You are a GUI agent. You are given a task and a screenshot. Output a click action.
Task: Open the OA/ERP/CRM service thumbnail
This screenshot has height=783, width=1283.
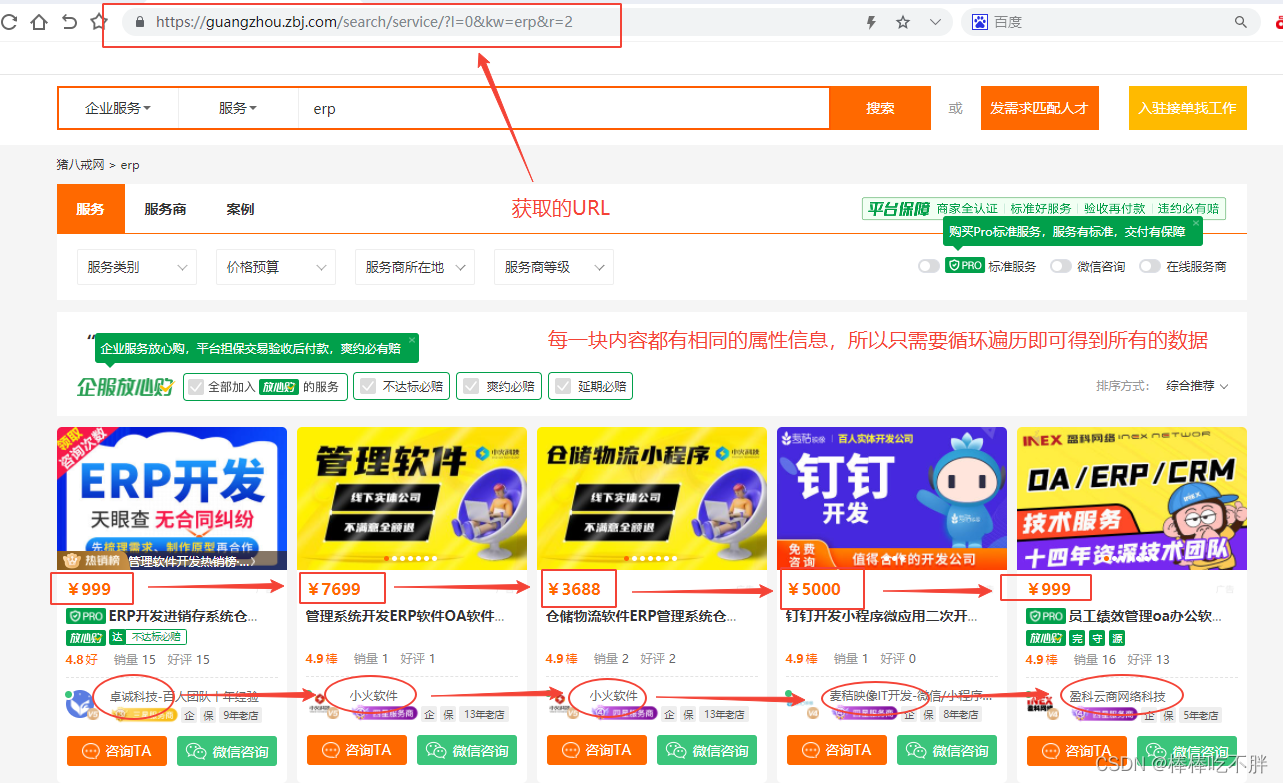coord(1132,498)
